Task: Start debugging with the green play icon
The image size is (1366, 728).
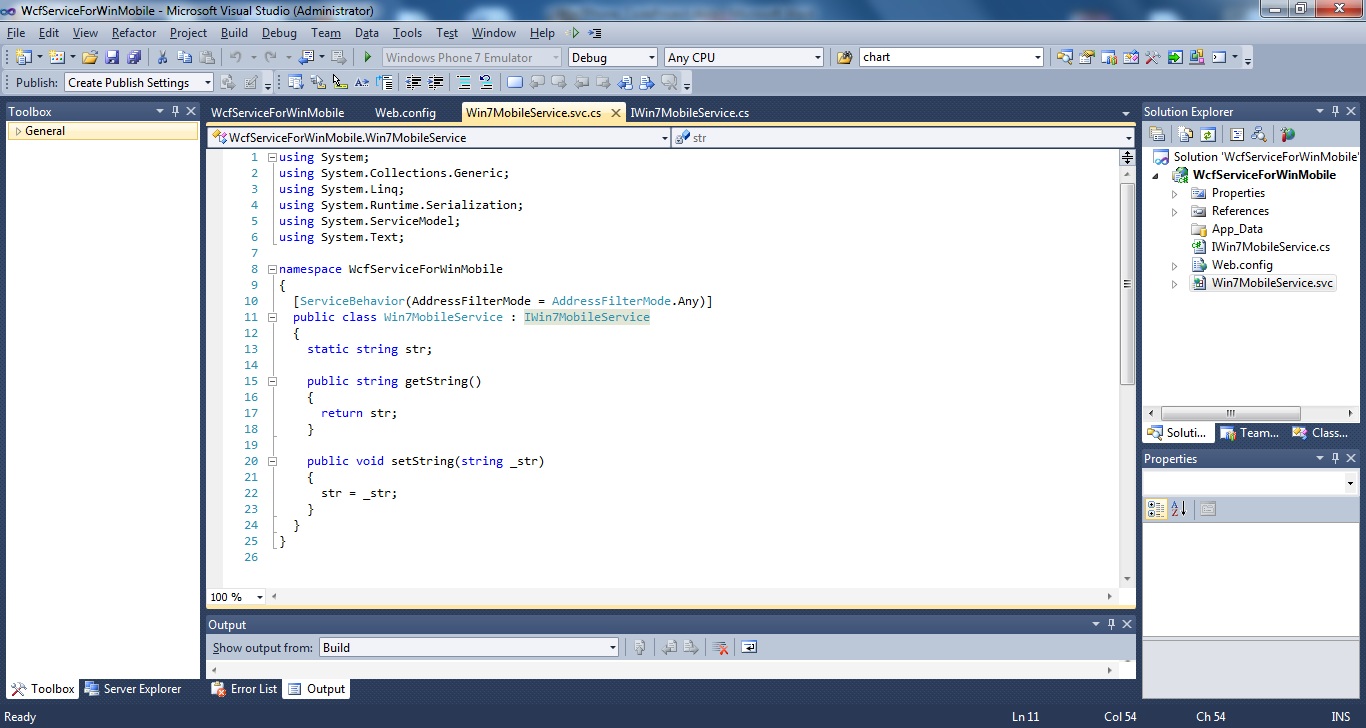Action: 368,57
